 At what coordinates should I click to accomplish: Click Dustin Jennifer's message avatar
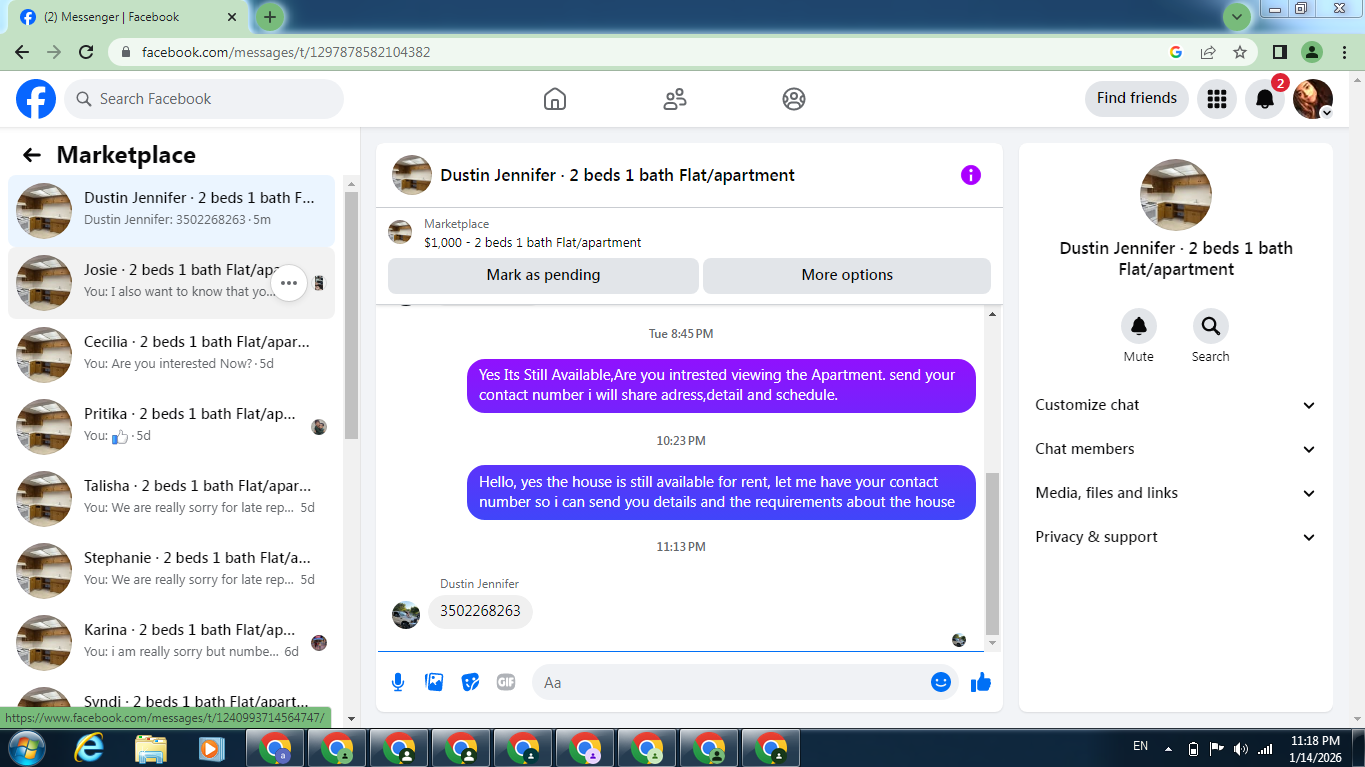coord(406,615)
